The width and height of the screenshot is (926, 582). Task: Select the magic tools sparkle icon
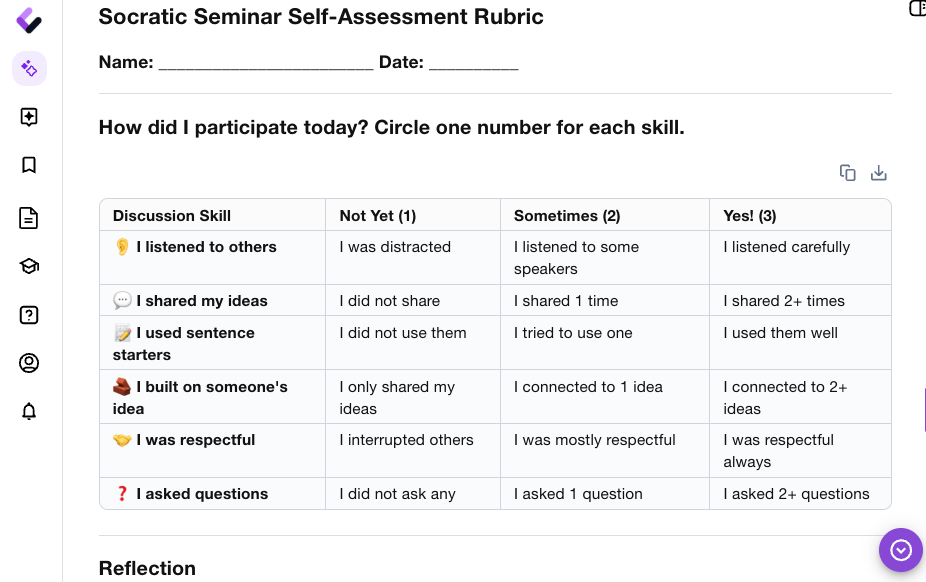29,68
